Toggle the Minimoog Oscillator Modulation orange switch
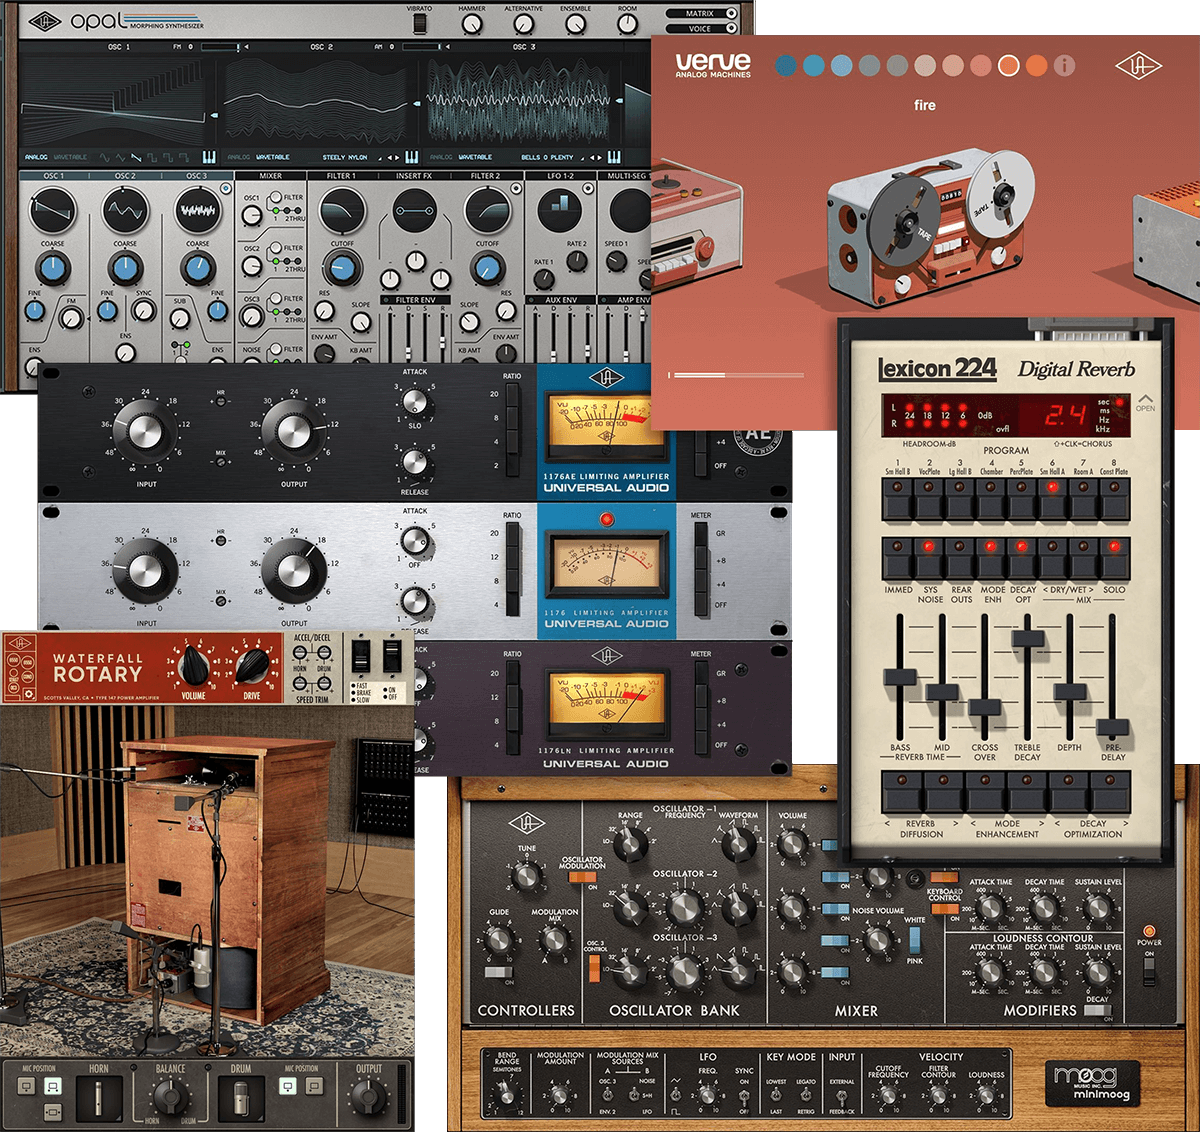 point(580,878)
